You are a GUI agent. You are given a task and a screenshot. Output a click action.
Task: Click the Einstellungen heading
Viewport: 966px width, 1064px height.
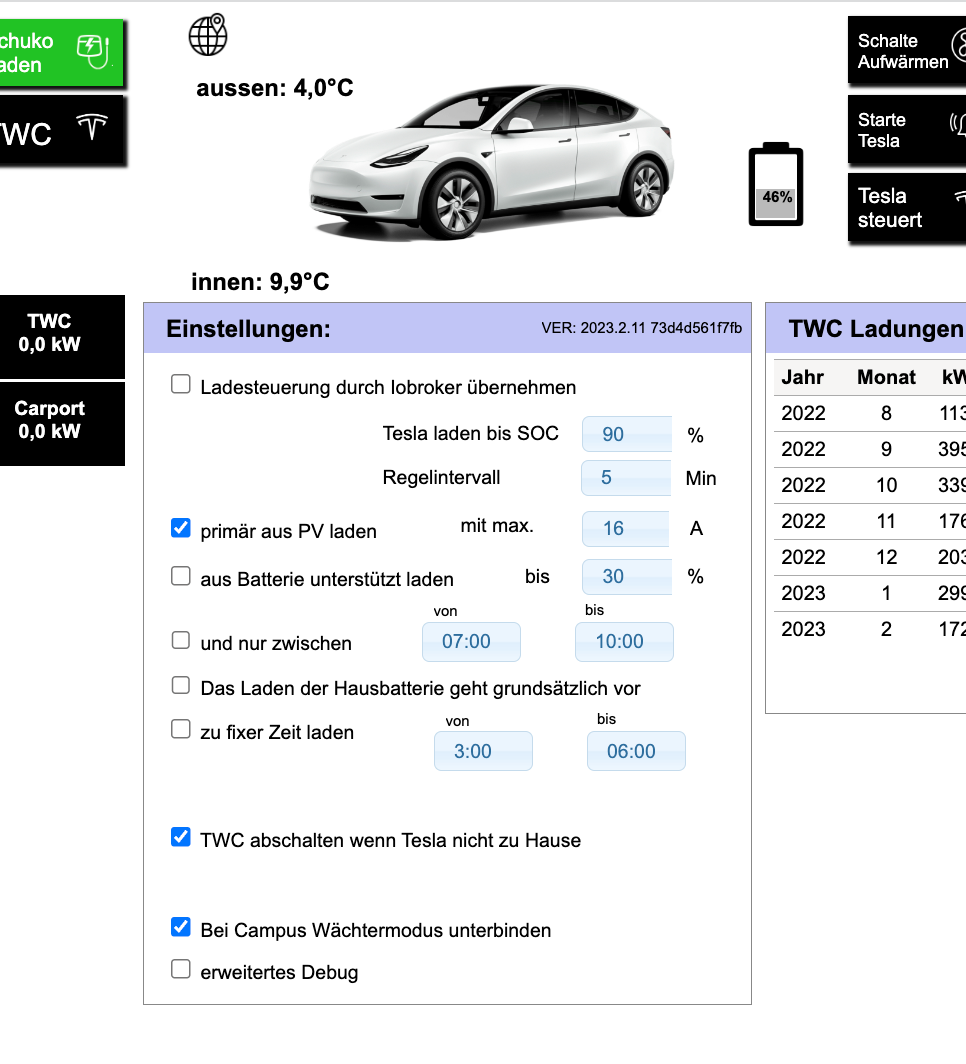[248, 329]
